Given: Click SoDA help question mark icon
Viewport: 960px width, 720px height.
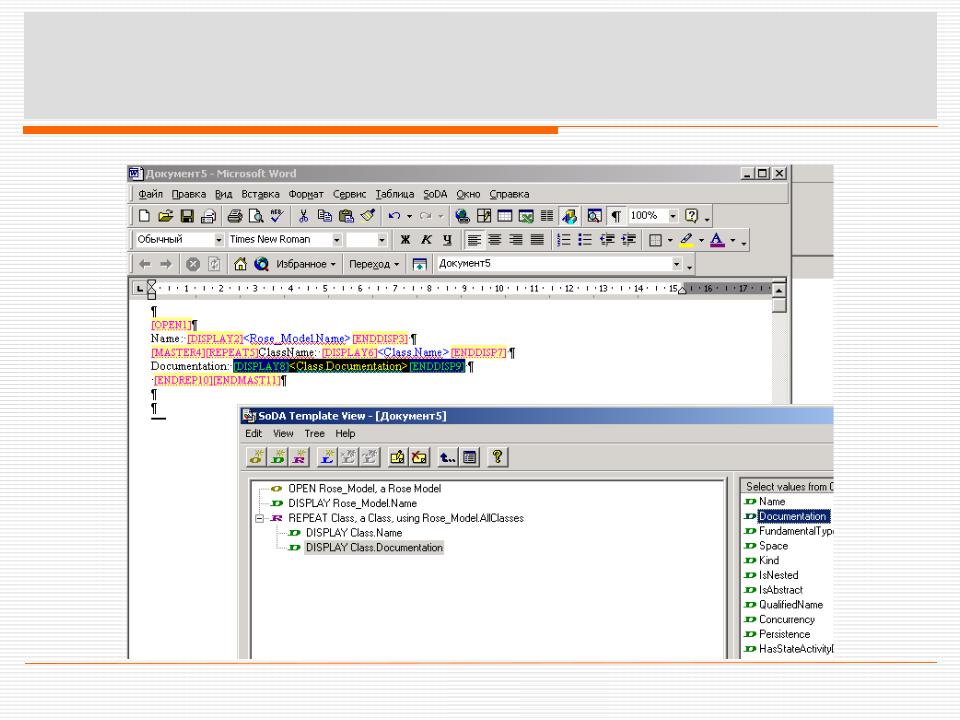Looking at the screenshot, I should tap(497, 457).
